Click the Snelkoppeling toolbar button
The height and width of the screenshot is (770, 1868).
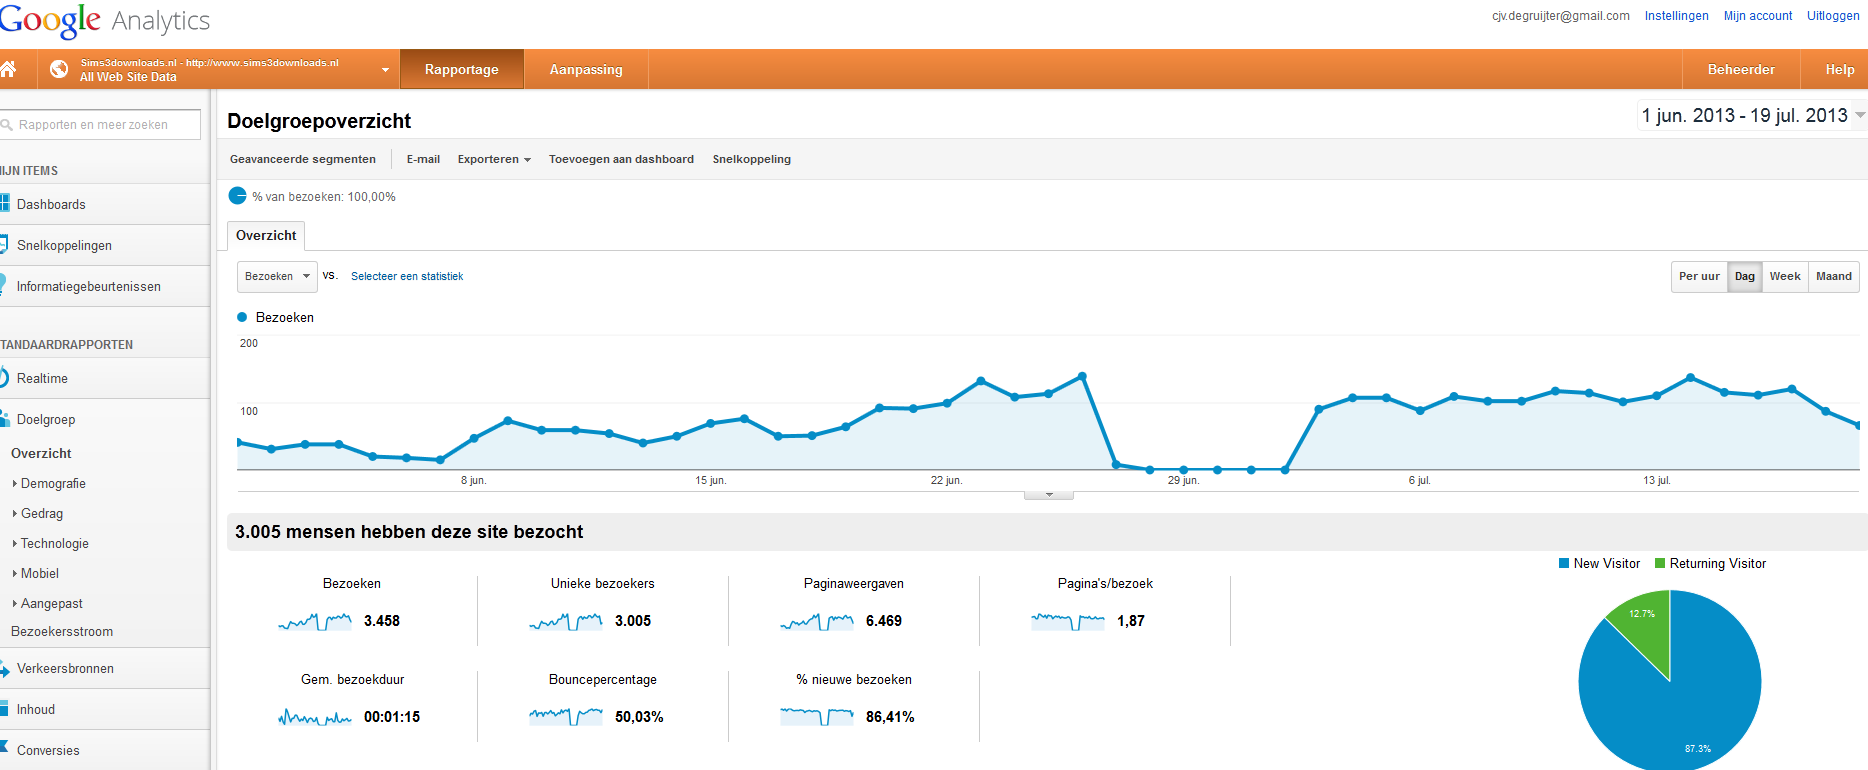[x=752, y=159]
